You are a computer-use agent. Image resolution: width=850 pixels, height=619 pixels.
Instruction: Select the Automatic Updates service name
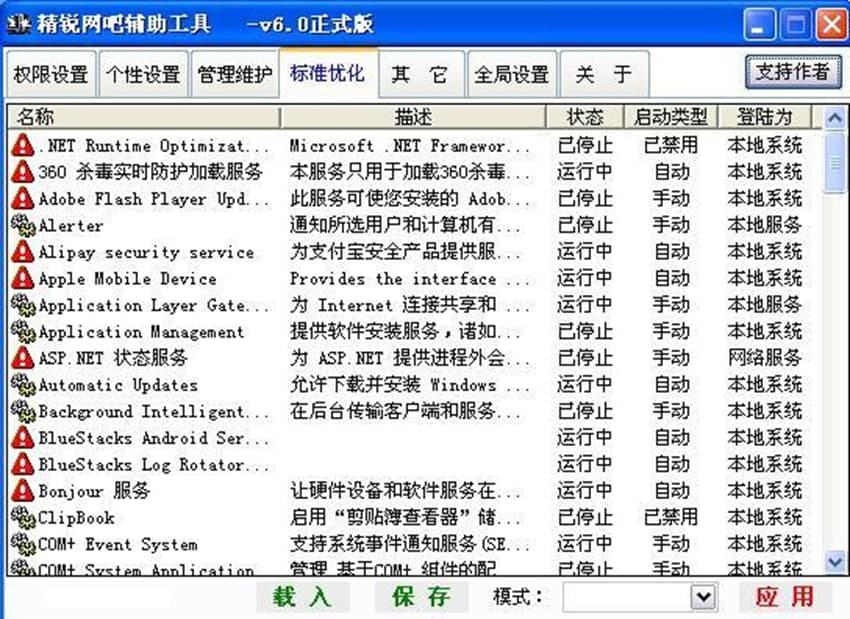[x=118, y=385]
